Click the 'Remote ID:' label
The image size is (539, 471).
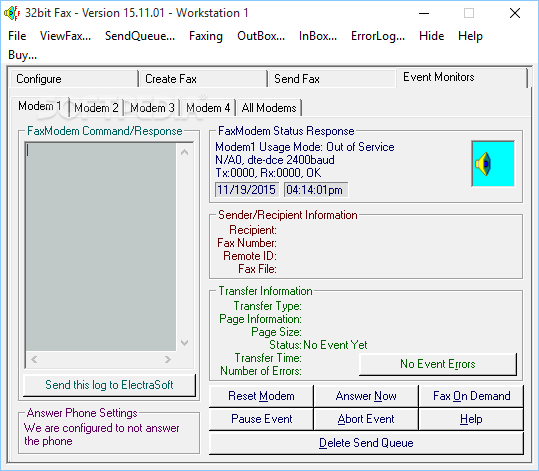click(x=250, y=256)
